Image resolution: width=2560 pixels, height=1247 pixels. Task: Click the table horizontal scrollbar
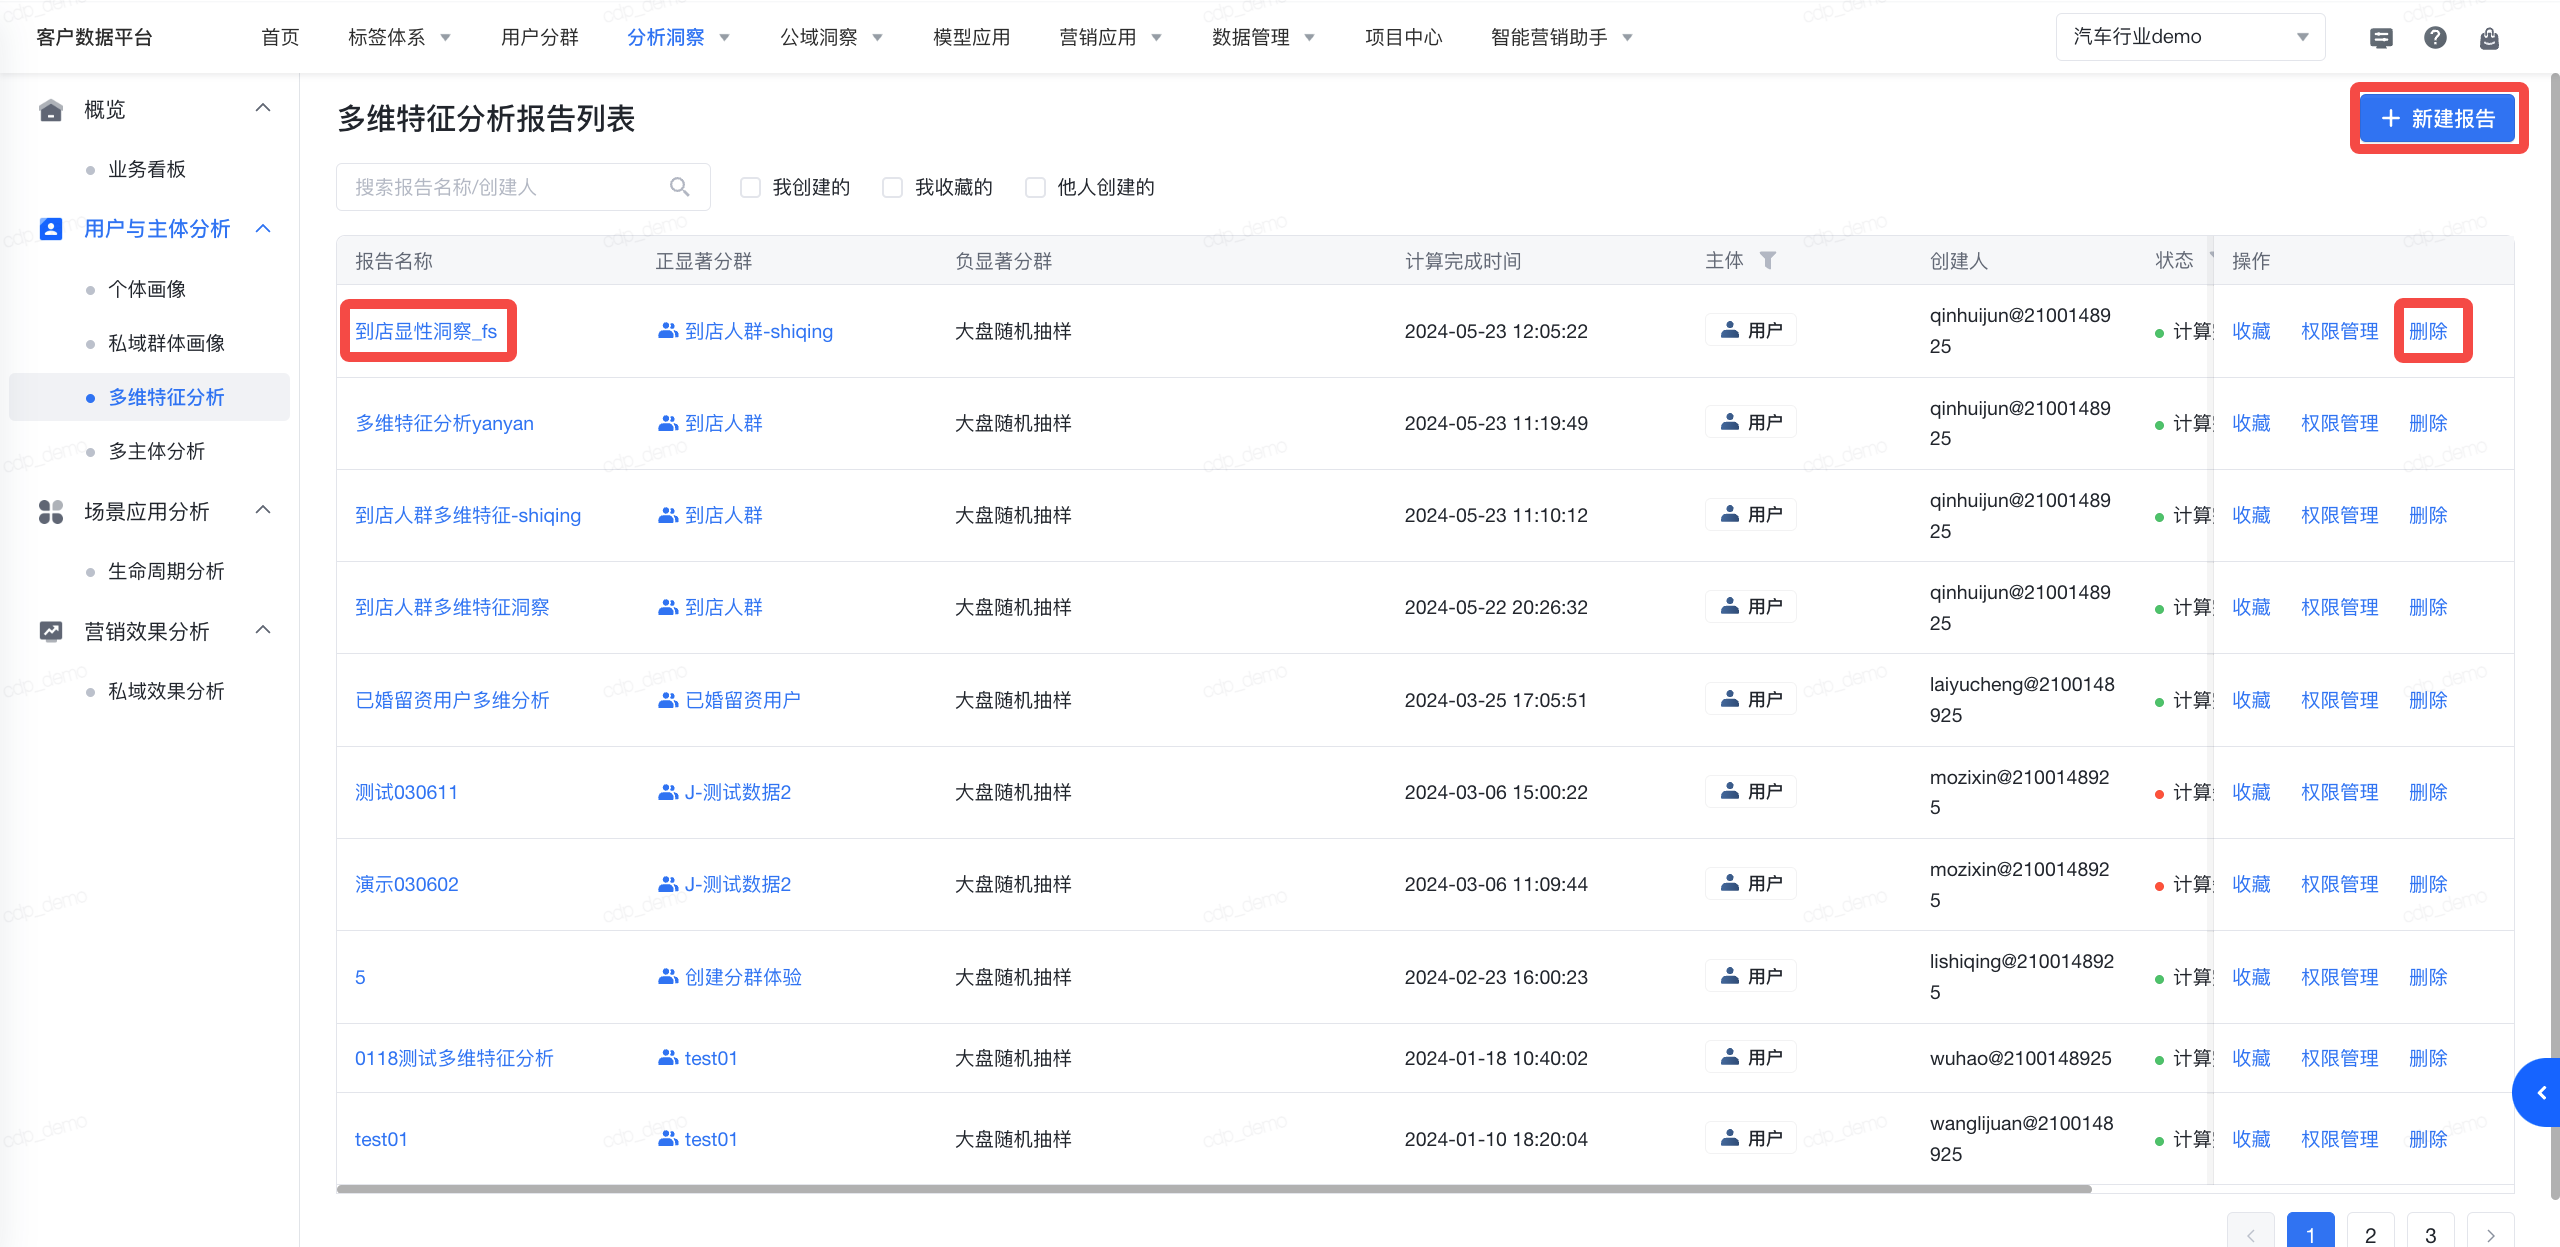[x=1214, y=1189]
